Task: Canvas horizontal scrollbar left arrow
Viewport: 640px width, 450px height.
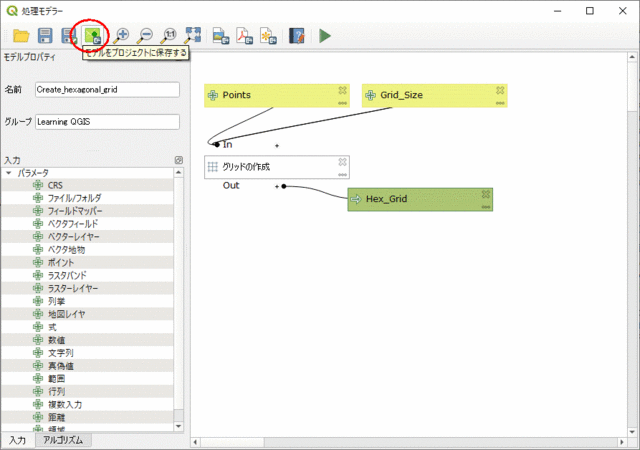Action: (195, 442)
